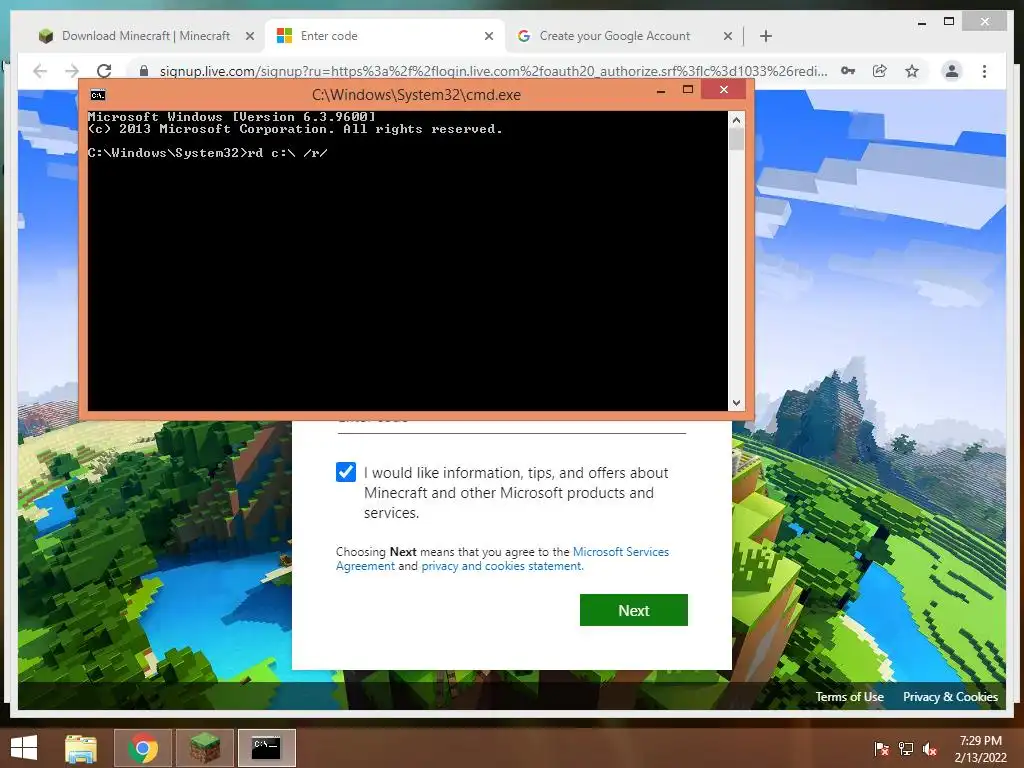The width and height of the screenshot is (1024, 768).
Task: Click cmd scrollbar thumb
Action: 736,139
